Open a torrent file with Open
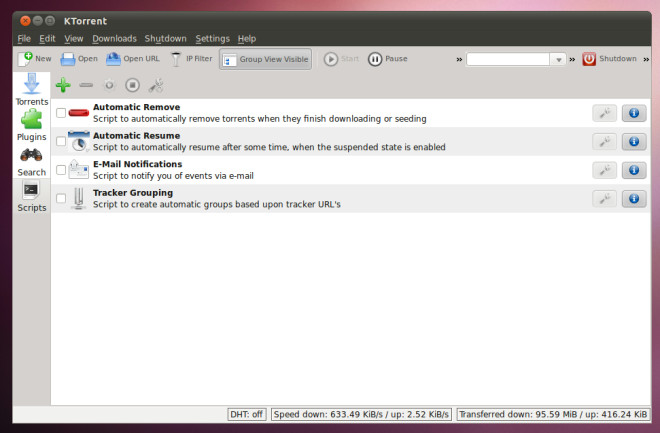 tap(79, 59)
